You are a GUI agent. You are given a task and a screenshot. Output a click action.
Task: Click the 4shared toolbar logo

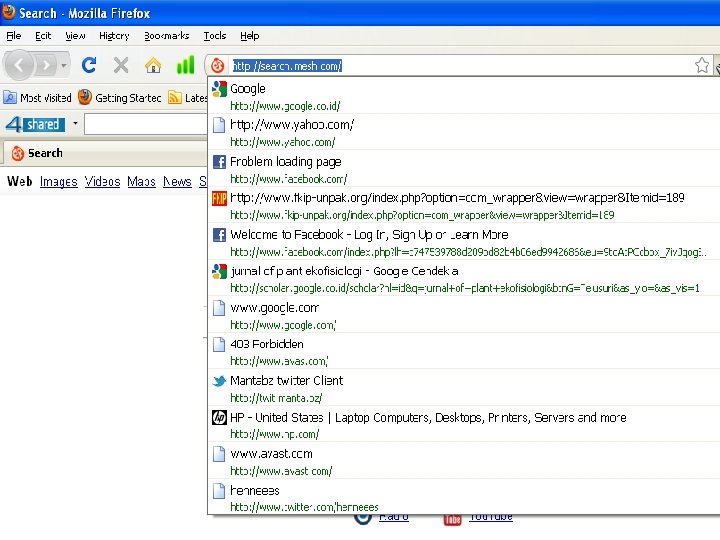point(35,124)
